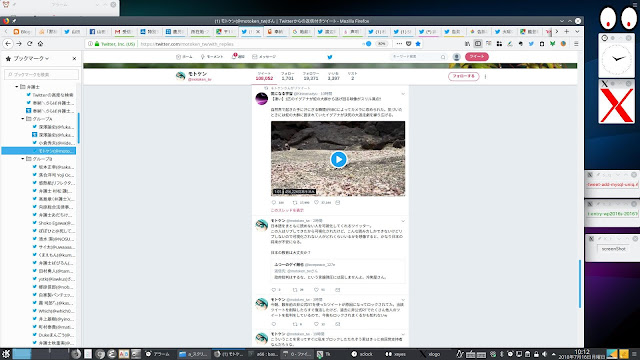The height and width of the screenshot is (360, 640).
Task: Open page actions three-dot menu in address bar
Action: pos(399,44)
